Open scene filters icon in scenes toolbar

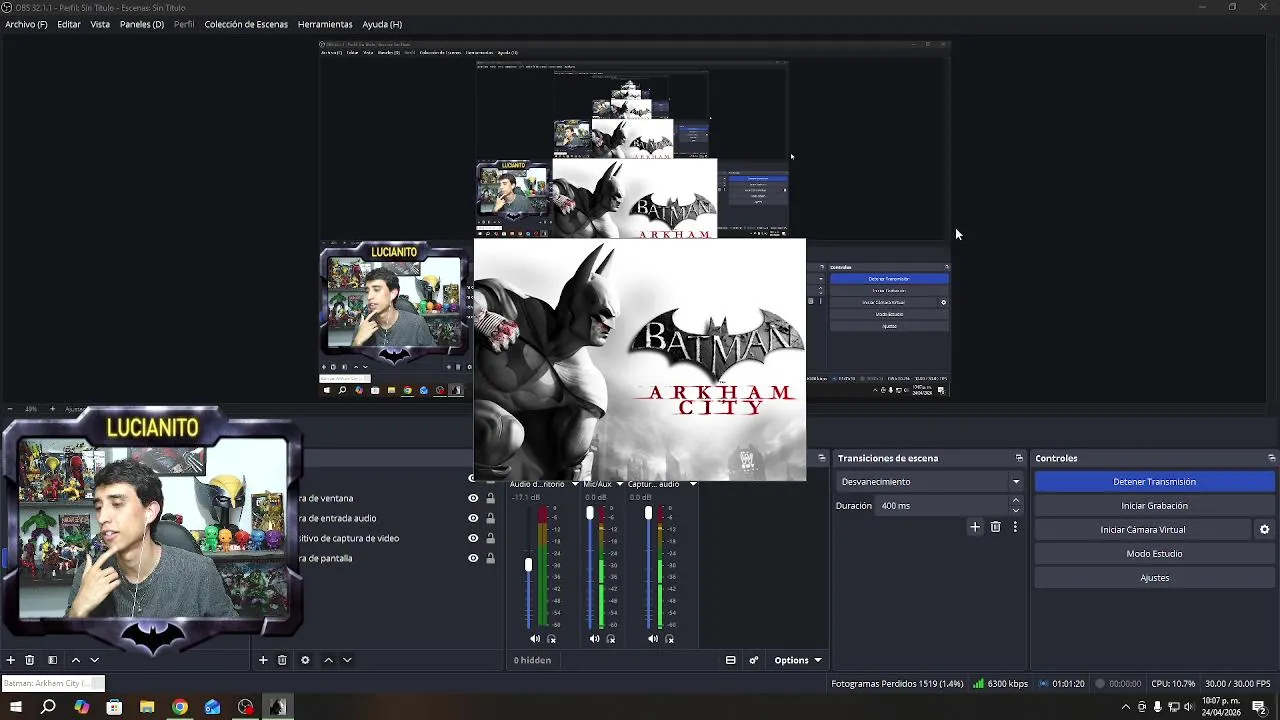point(52,660)
